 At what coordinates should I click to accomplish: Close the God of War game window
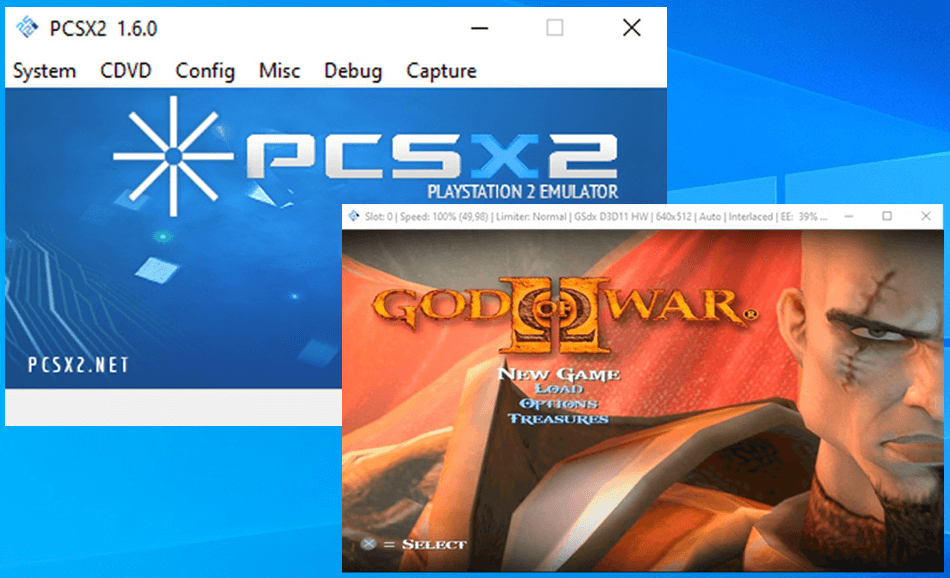tap(926, 216)
